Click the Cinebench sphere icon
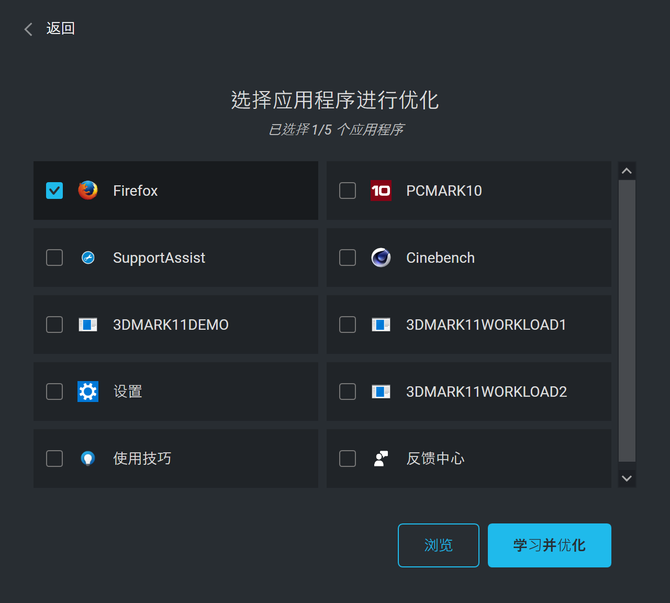670x603 pixels. pos(381,257)
